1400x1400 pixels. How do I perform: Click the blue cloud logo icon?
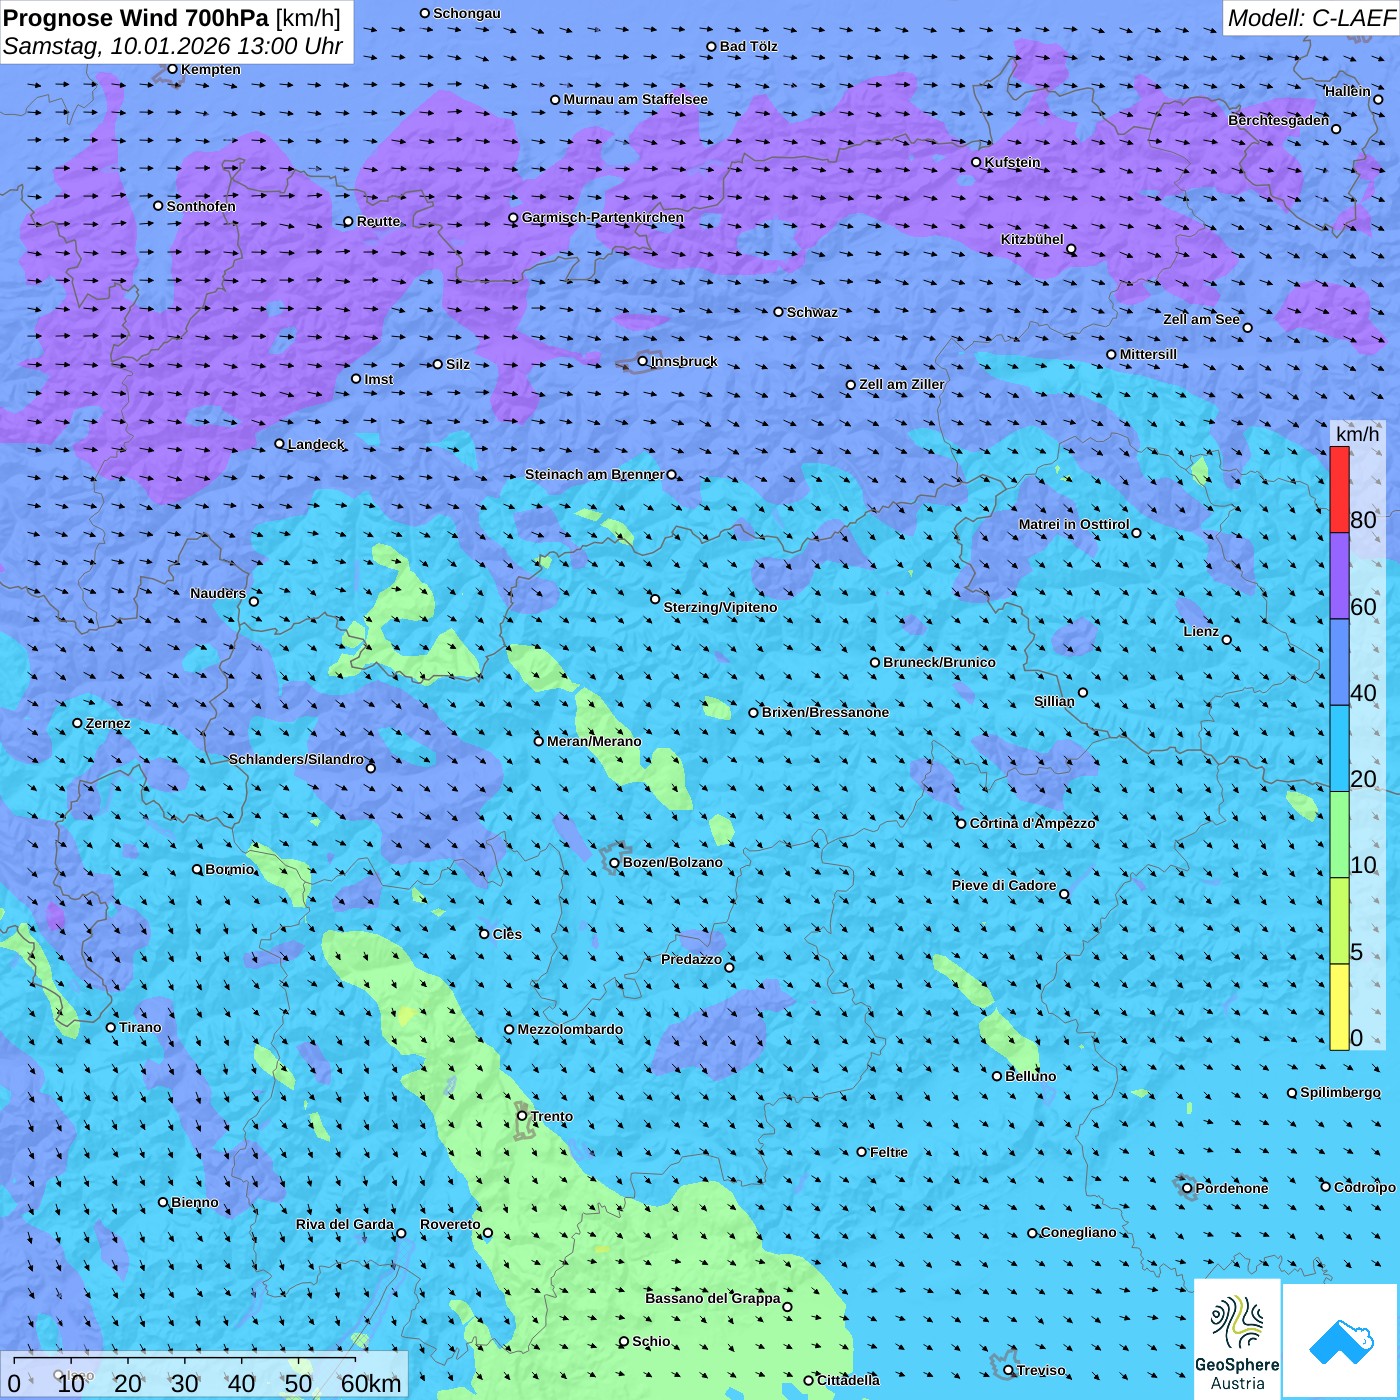[1341, 1341]
